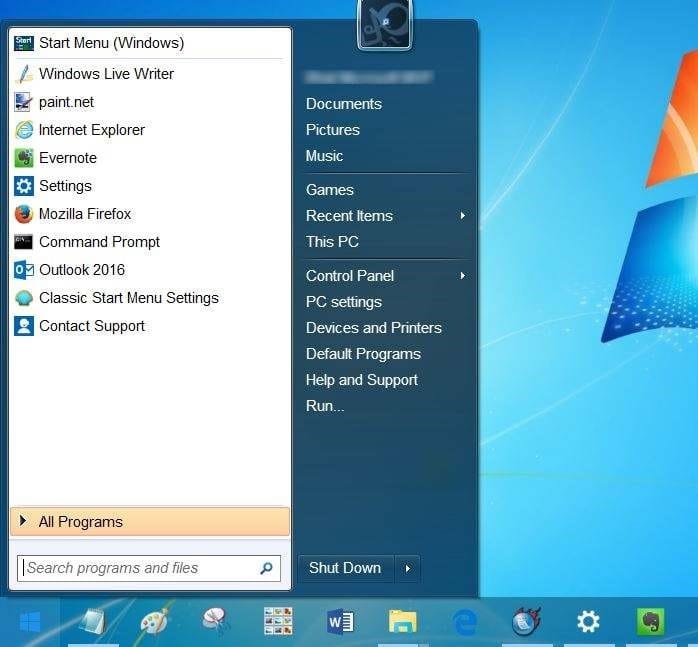The width and height of the screenshot is (698, 647).
Task: Open Documents
Action: point(344,104)
